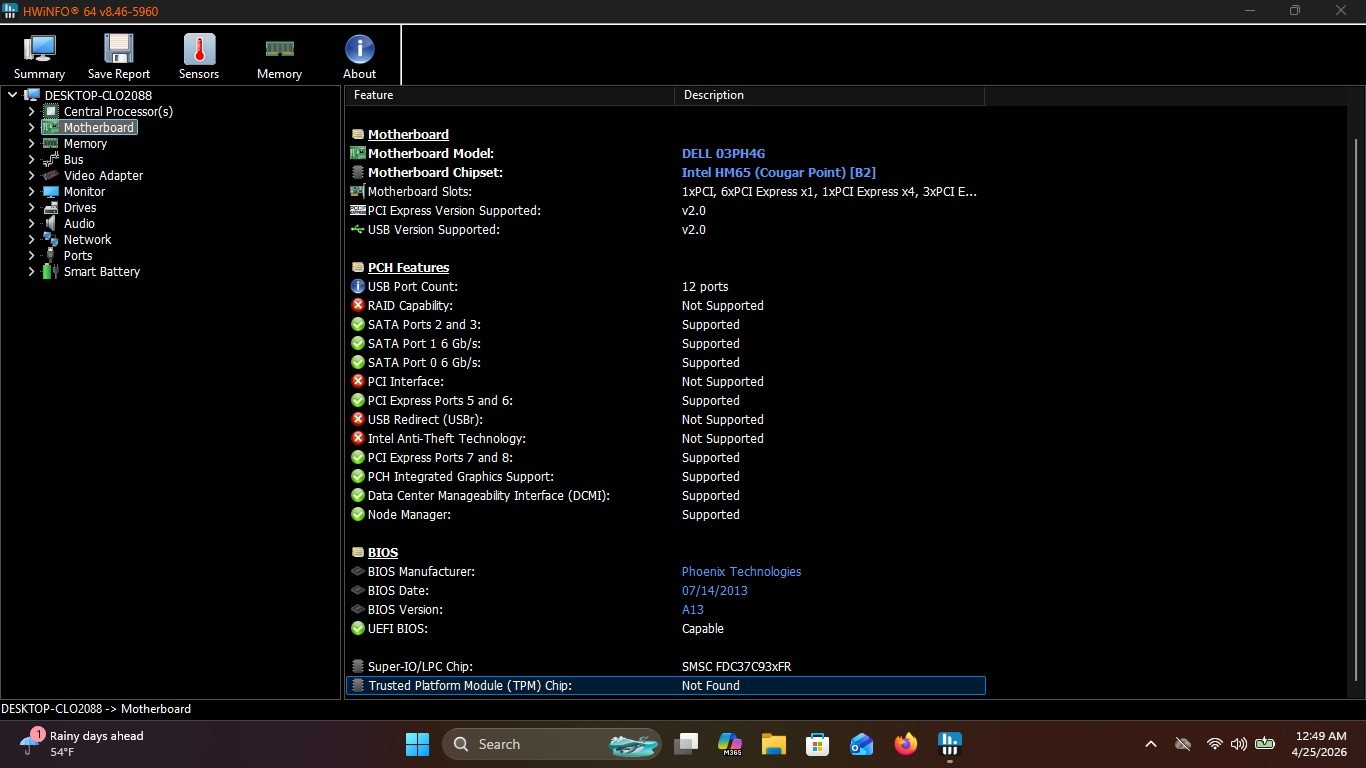Expand the Central Processor(s) node
The width and height of the screenshot is (1366, 768).
pyautogui.click(x=31, y=112)
